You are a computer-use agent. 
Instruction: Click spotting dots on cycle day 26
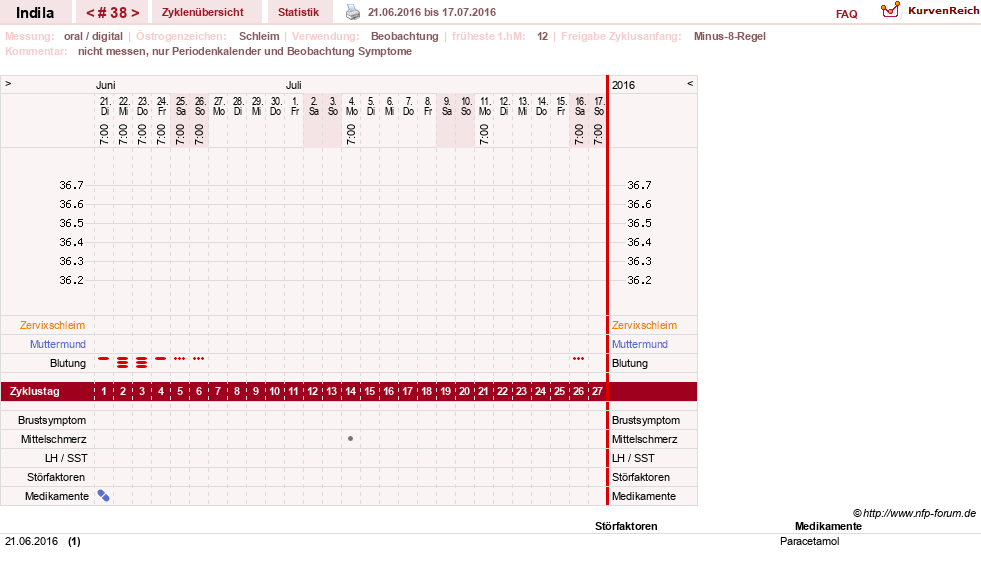(579, 359)
